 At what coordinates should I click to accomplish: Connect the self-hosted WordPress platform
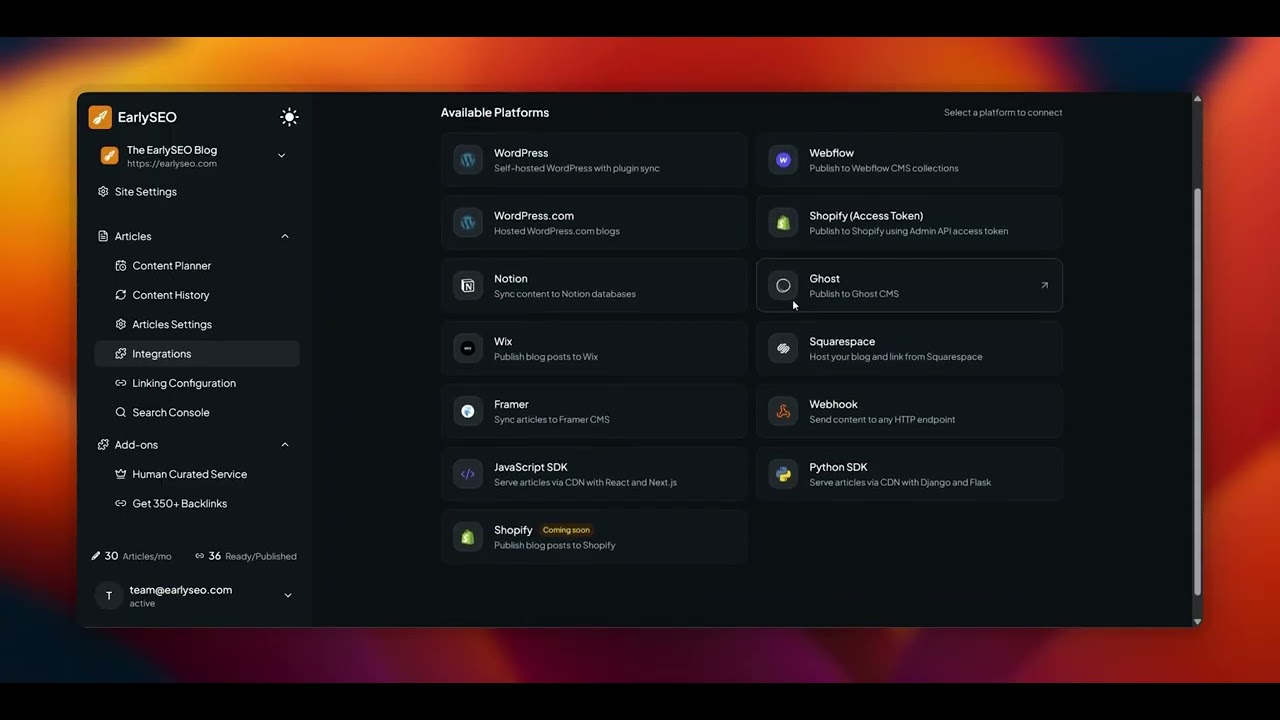coord(594,160)
